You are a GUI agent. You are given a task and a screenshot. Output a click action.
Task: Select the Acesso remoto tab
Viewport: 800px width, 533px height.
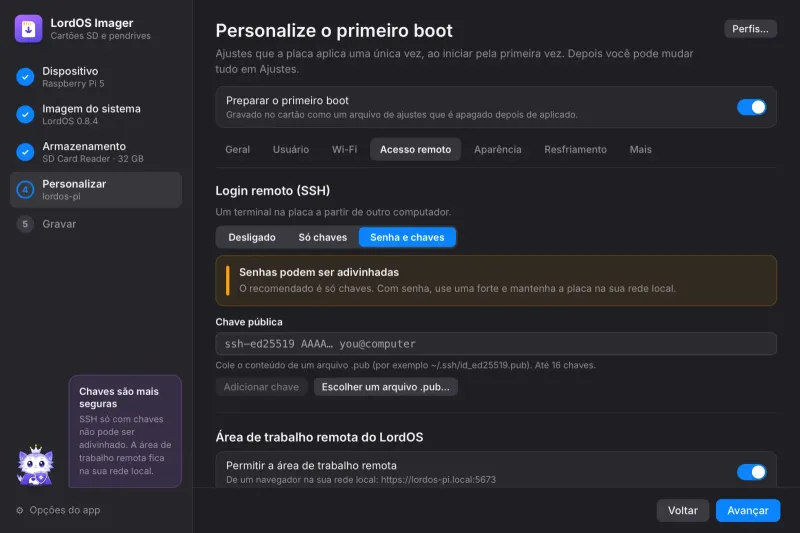(x=415, y=149)
